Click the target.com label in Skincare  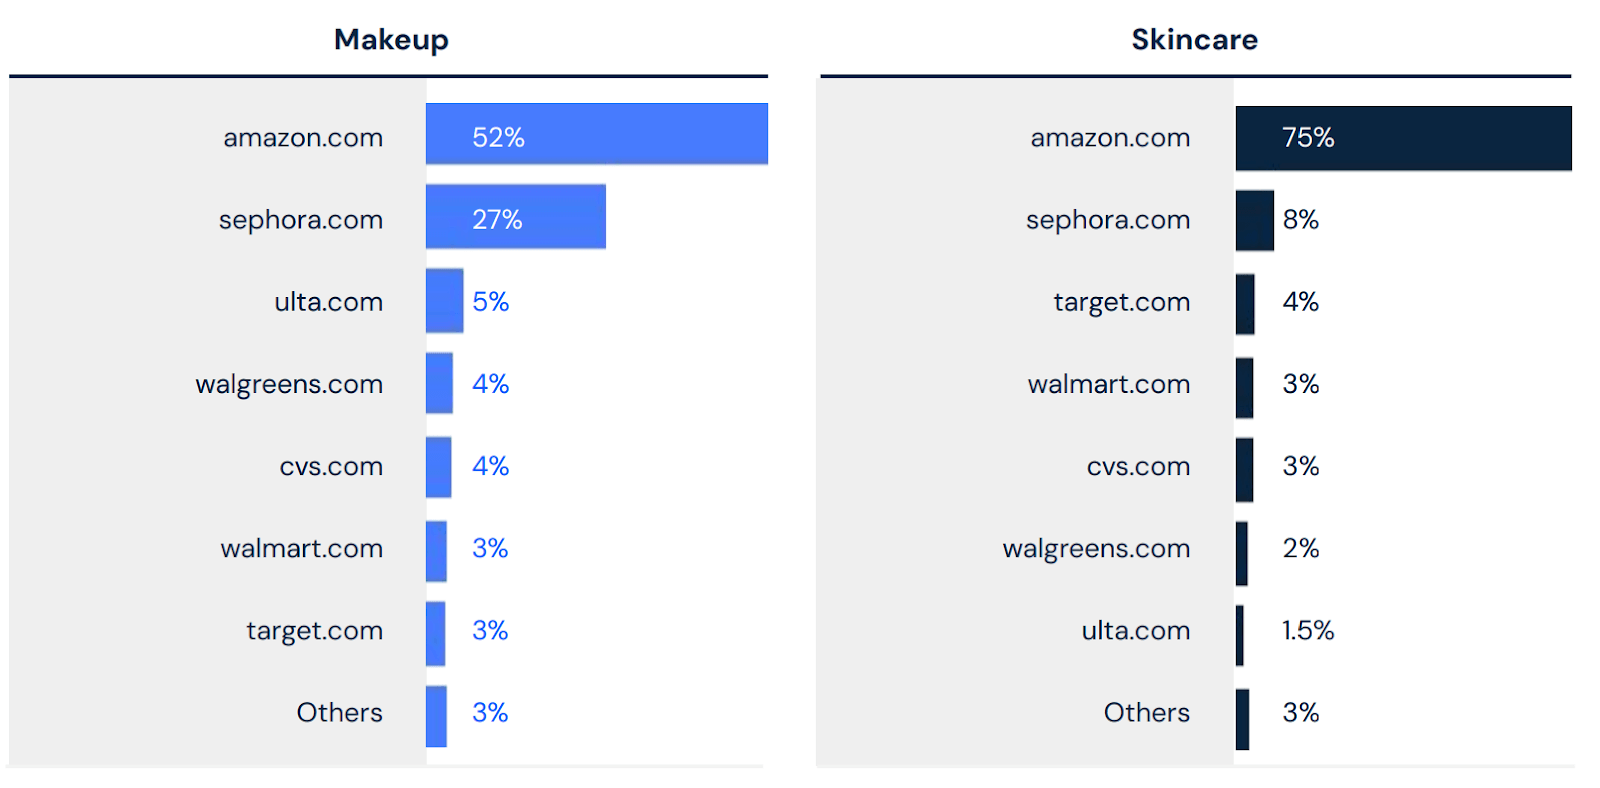coord(1121,303)
